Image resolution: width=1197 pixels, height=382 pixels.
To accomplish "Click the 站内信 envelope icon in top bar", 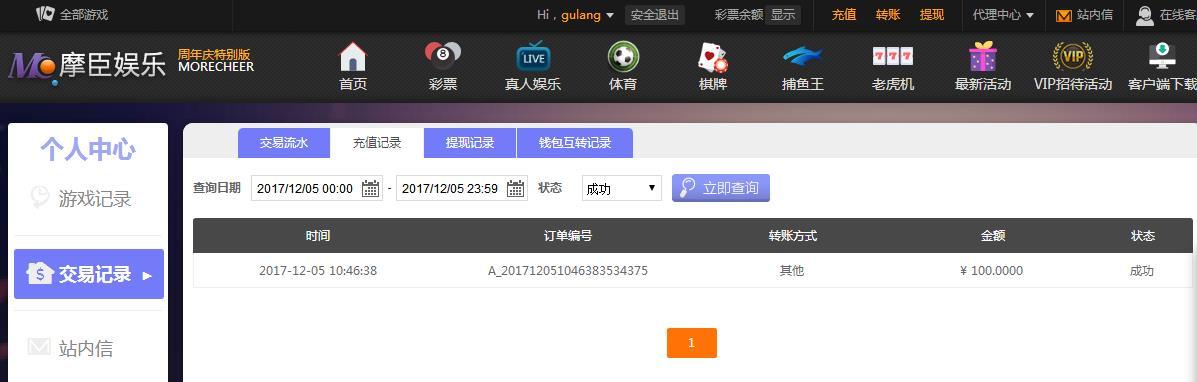I will [1063, 15].
